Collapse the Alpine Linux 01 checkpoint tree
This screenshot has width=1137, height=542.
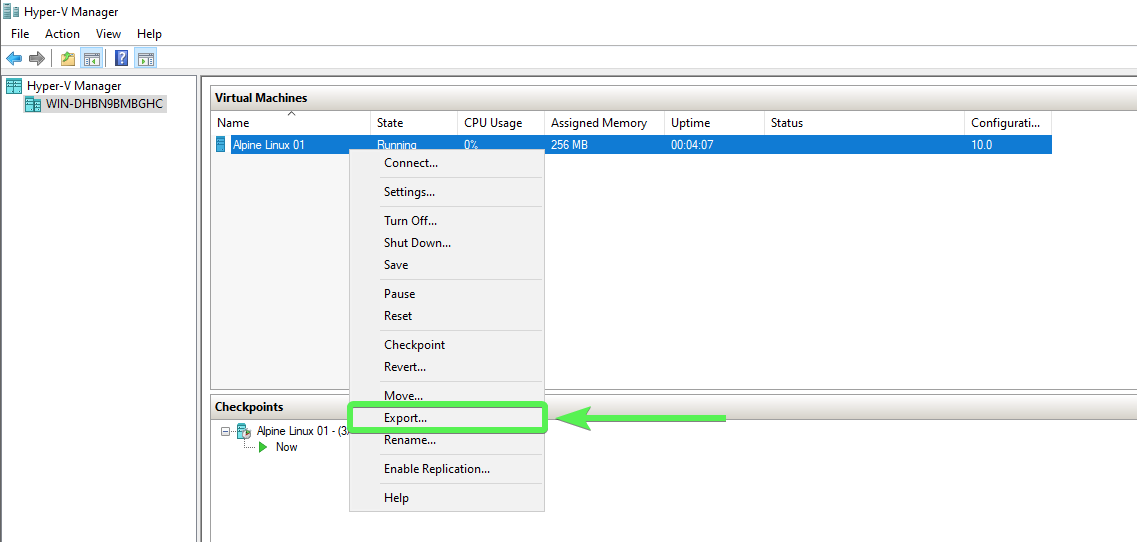point(225,431)
